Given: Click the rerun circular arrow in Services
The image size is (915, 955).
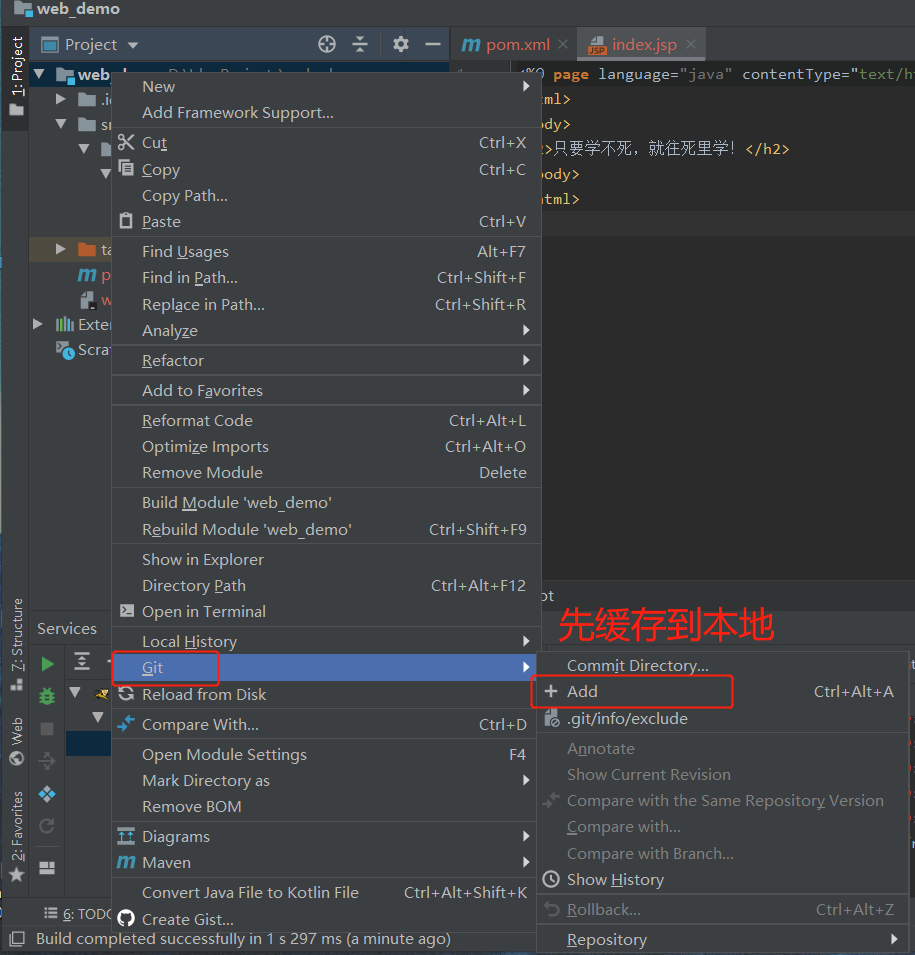Looking at the screenshot, I should (x=47, y=826).
